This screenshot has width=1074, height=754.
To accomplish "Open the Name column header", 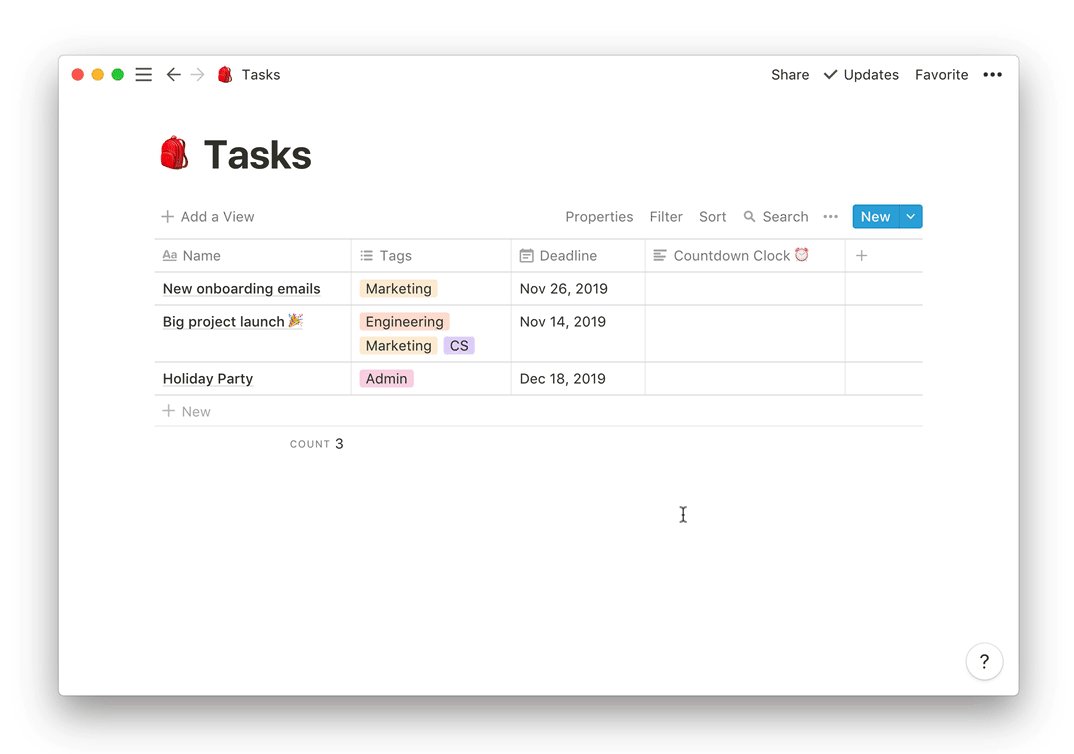I will 253,255.
